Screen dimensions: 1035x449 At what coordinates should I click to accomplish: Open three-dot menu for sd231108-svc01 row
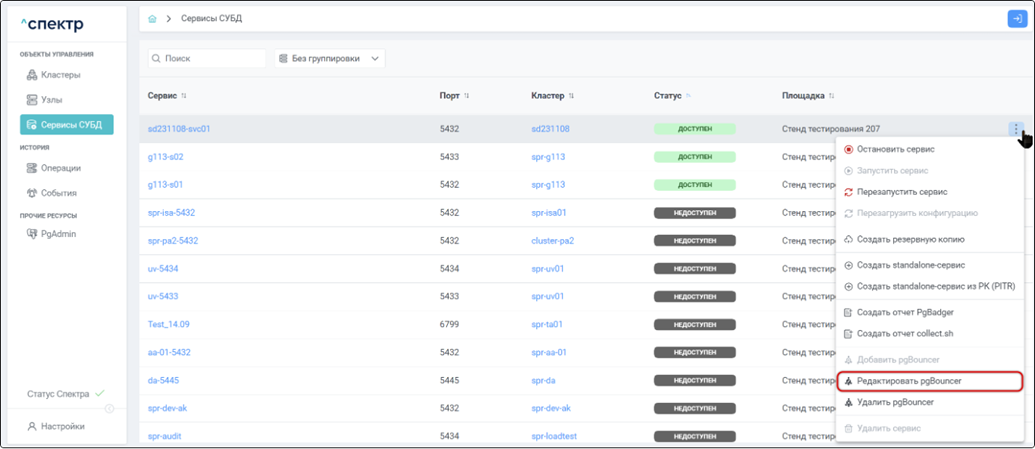pos(1015,129)
